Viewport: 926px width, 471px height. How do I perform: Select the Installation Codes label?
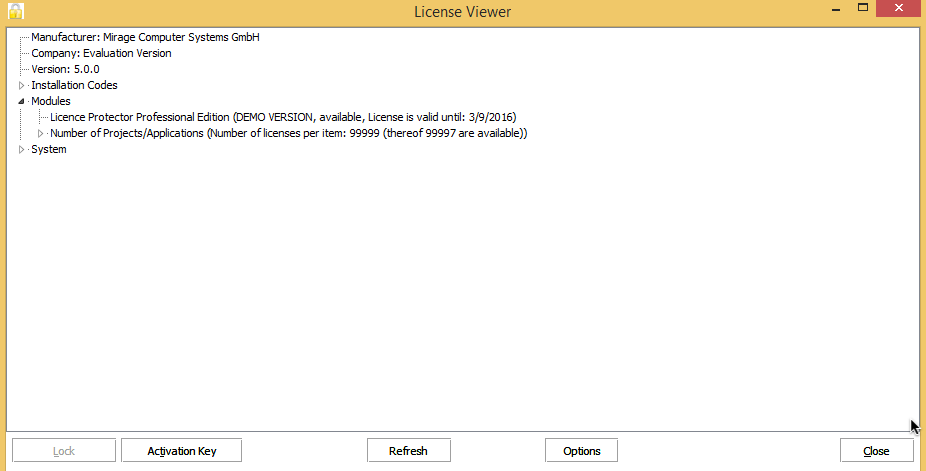(74, 85)
